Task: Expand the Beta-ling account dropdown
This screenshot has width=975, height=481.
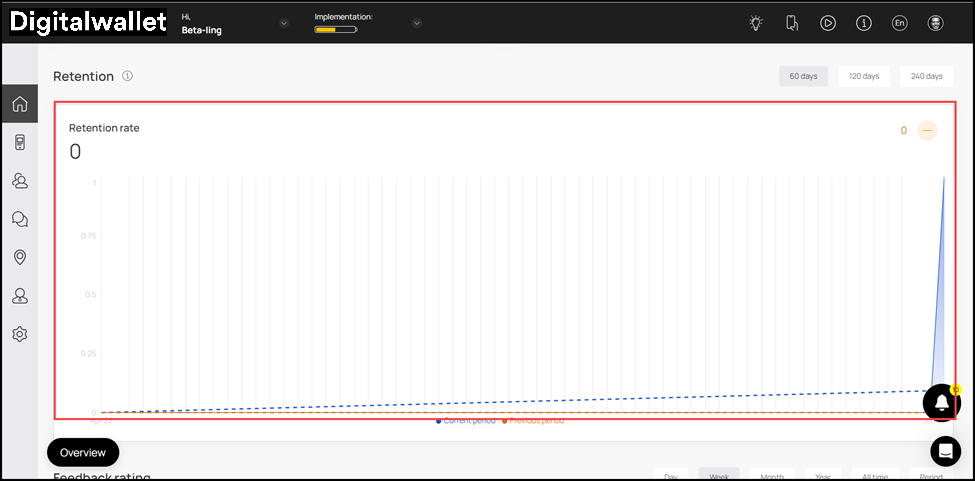Action: click(284, 23)
